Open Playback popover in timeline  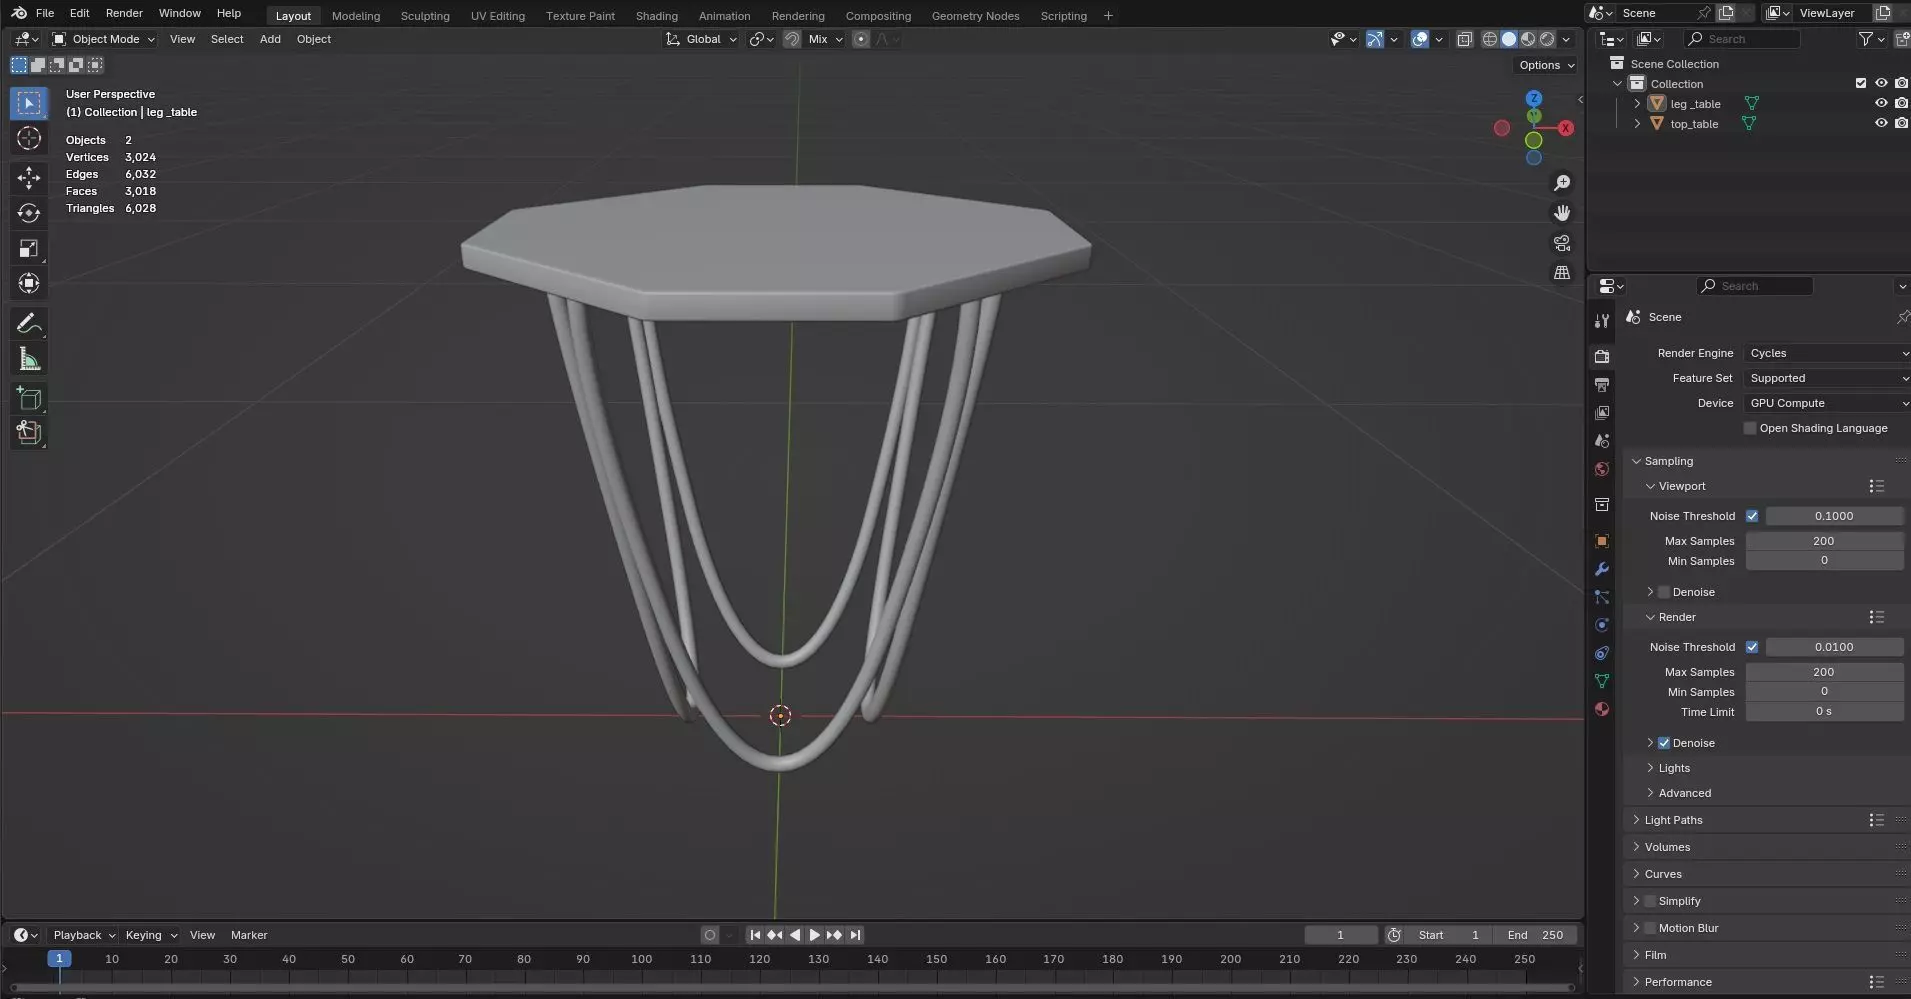click(x=84, y=935)
